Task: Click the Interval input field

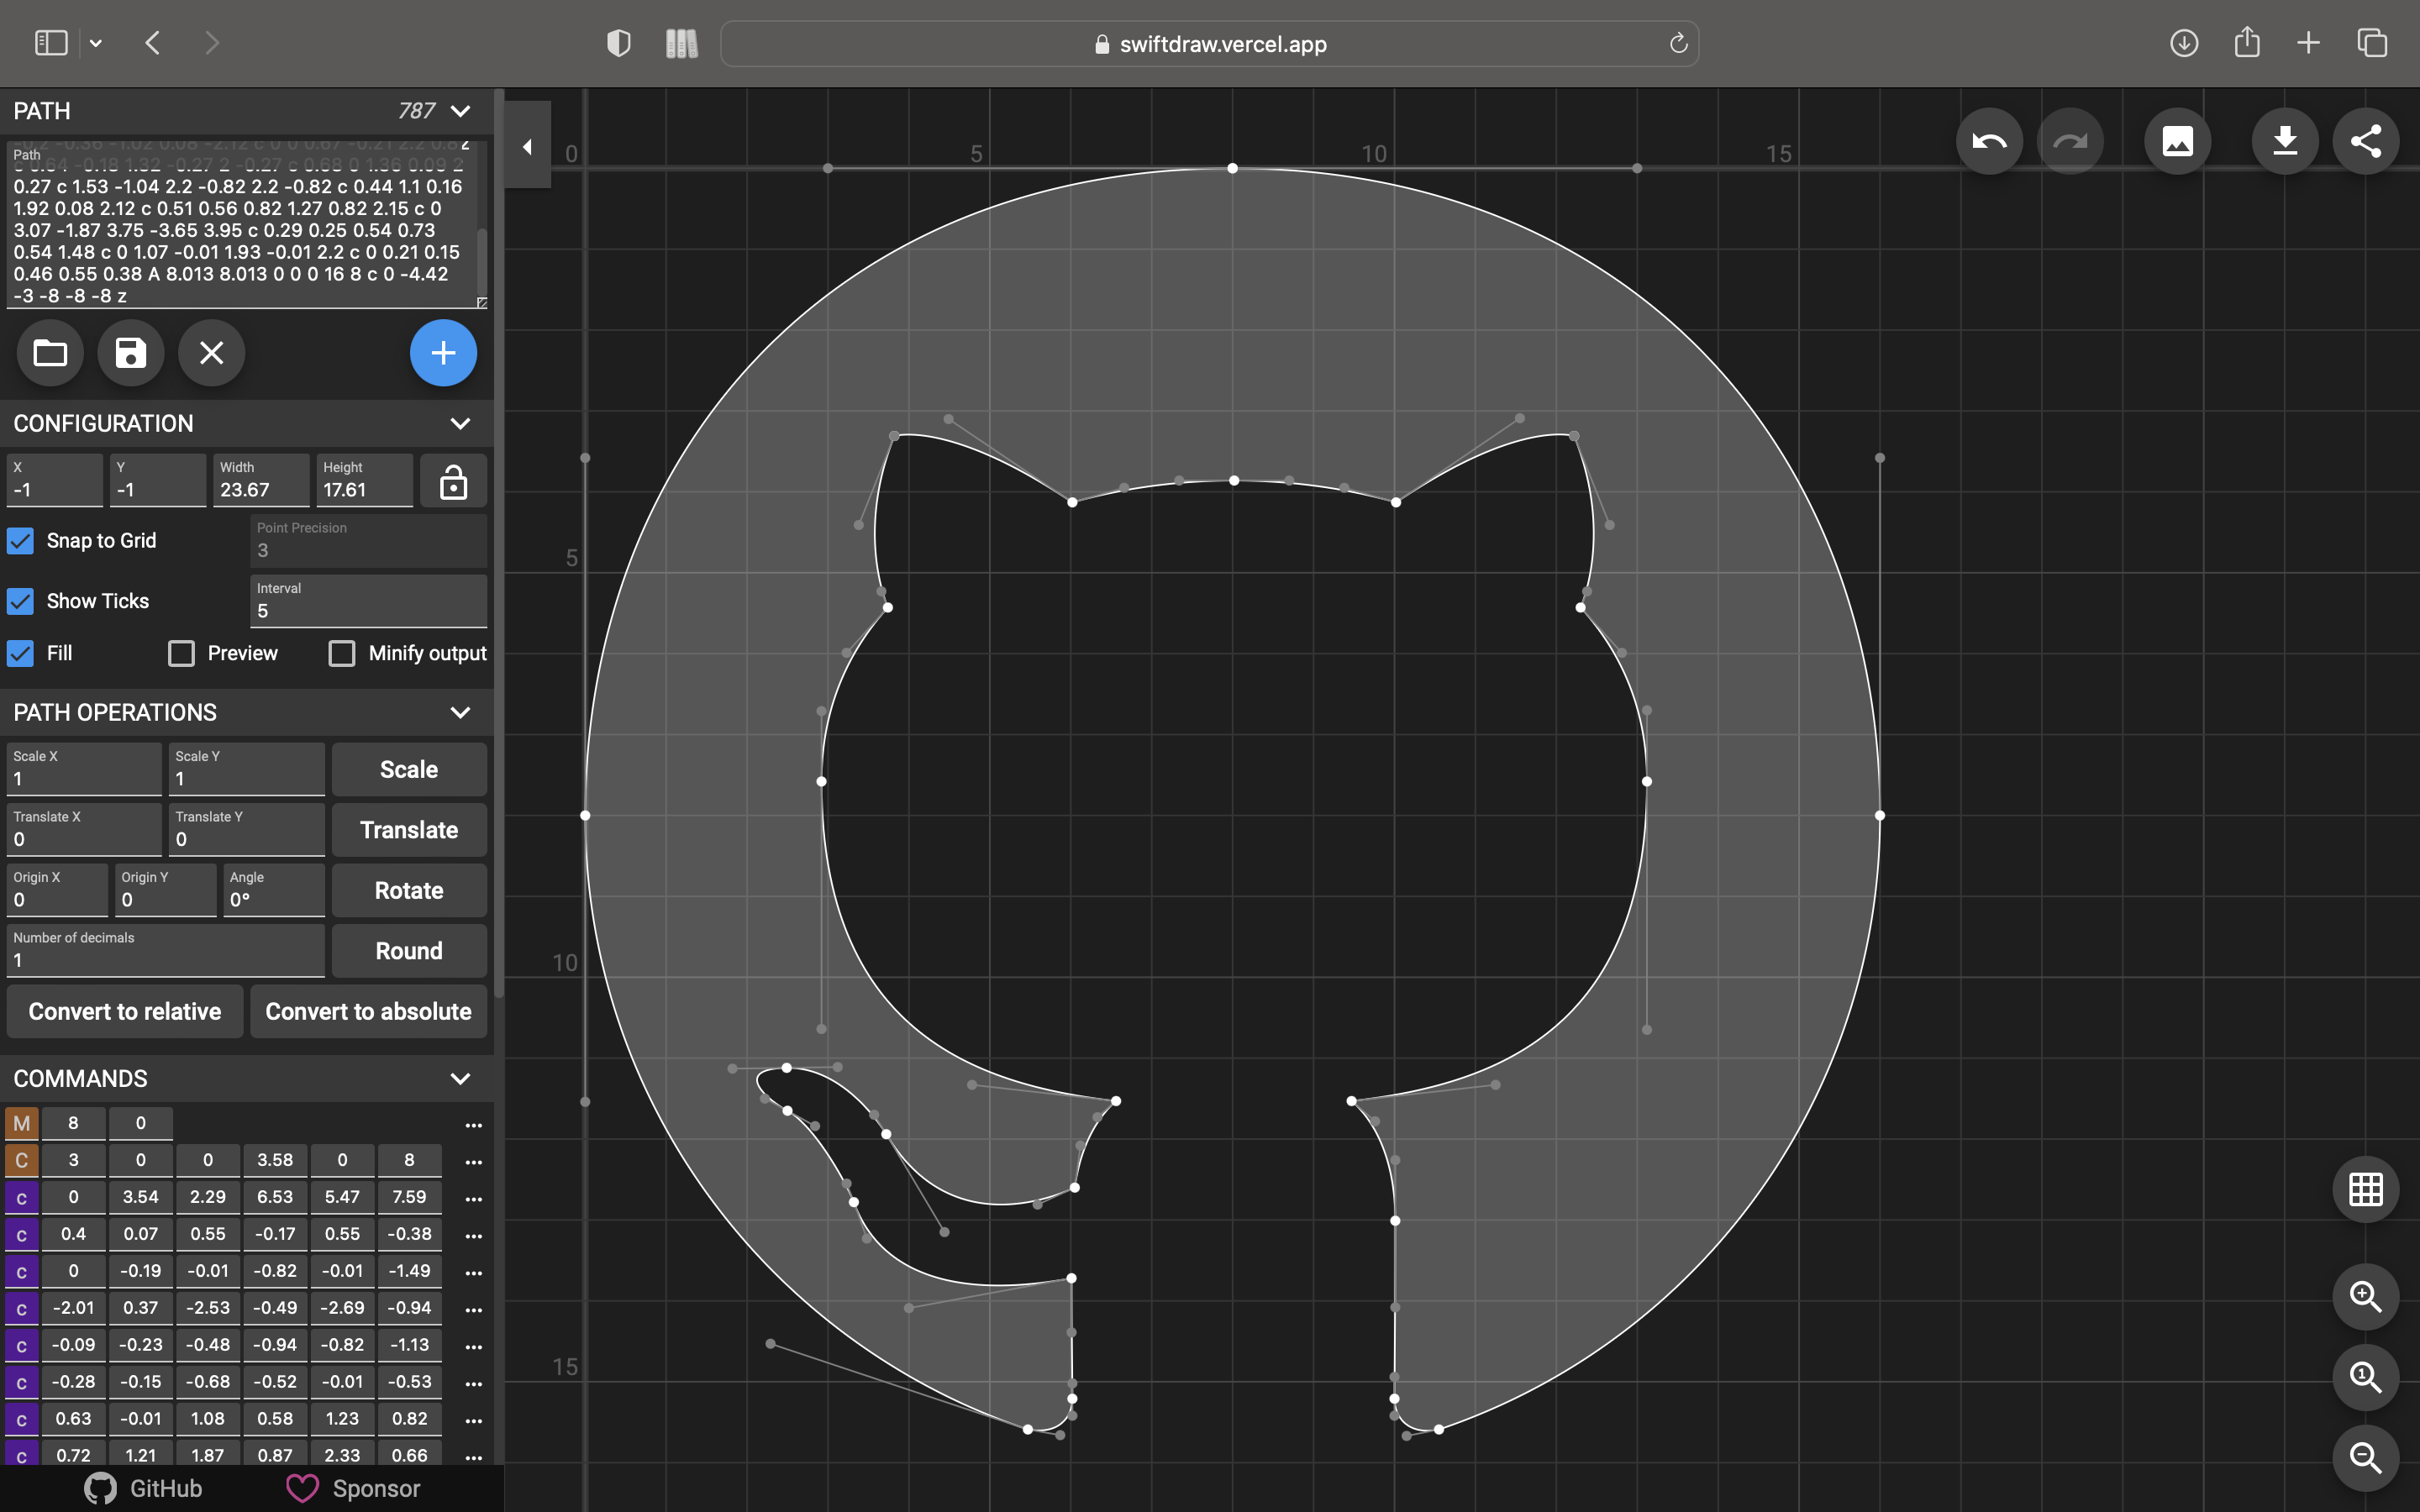Action: tap(368, 610)
